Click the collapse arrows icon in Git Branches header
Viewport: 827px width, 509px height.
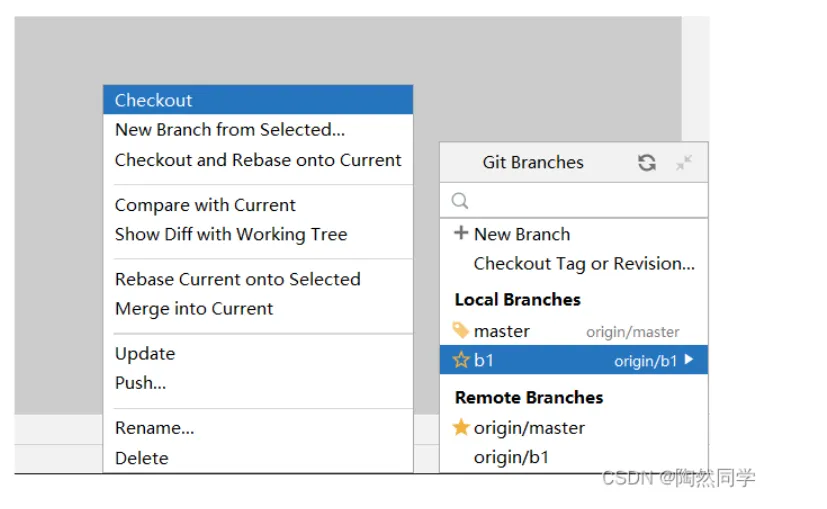point(684,162)
